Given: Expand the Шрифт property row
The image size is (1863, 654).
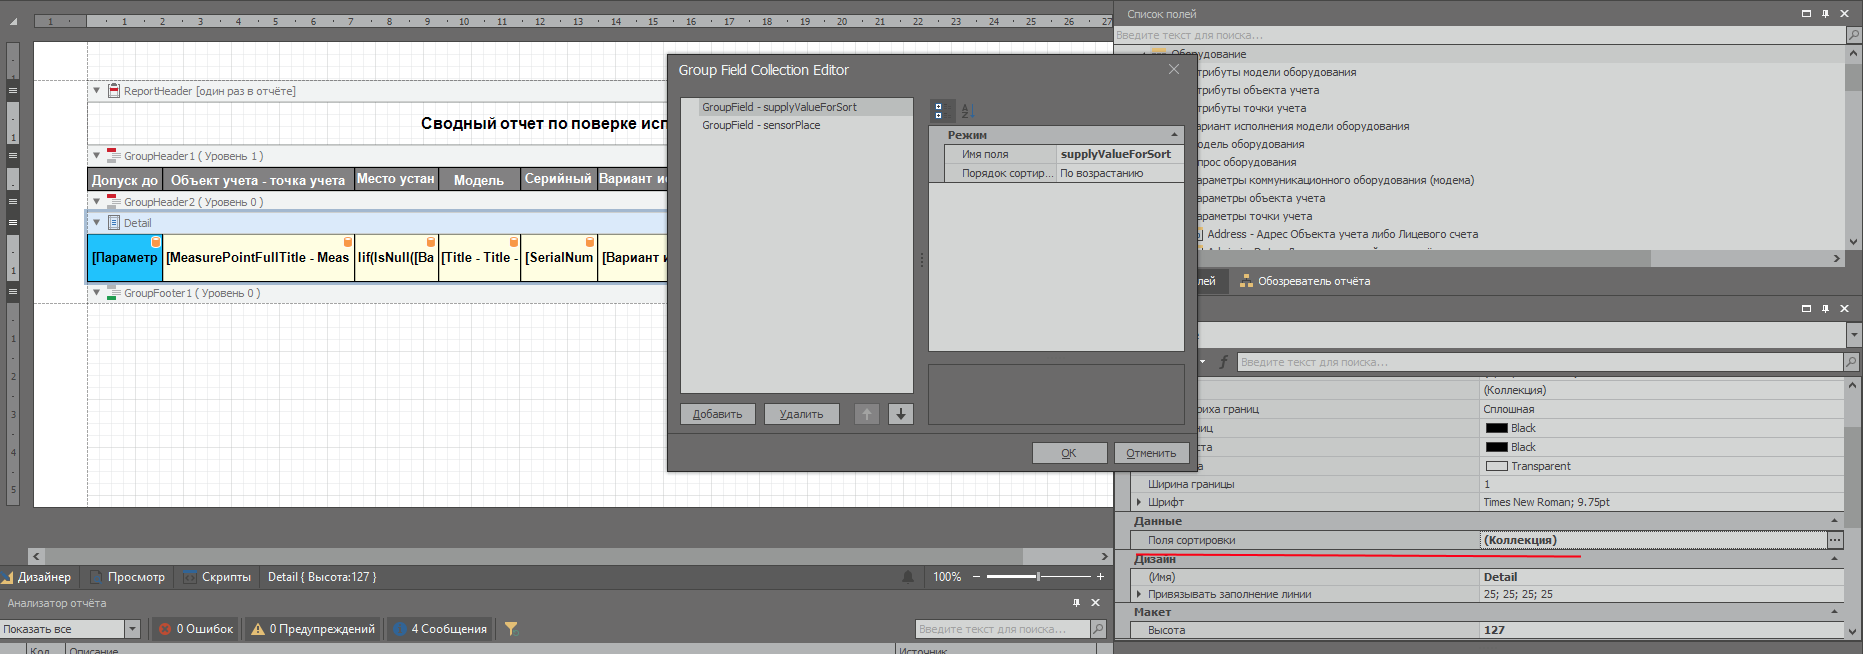Looking at the screenshot, I should coord(1139,502).
